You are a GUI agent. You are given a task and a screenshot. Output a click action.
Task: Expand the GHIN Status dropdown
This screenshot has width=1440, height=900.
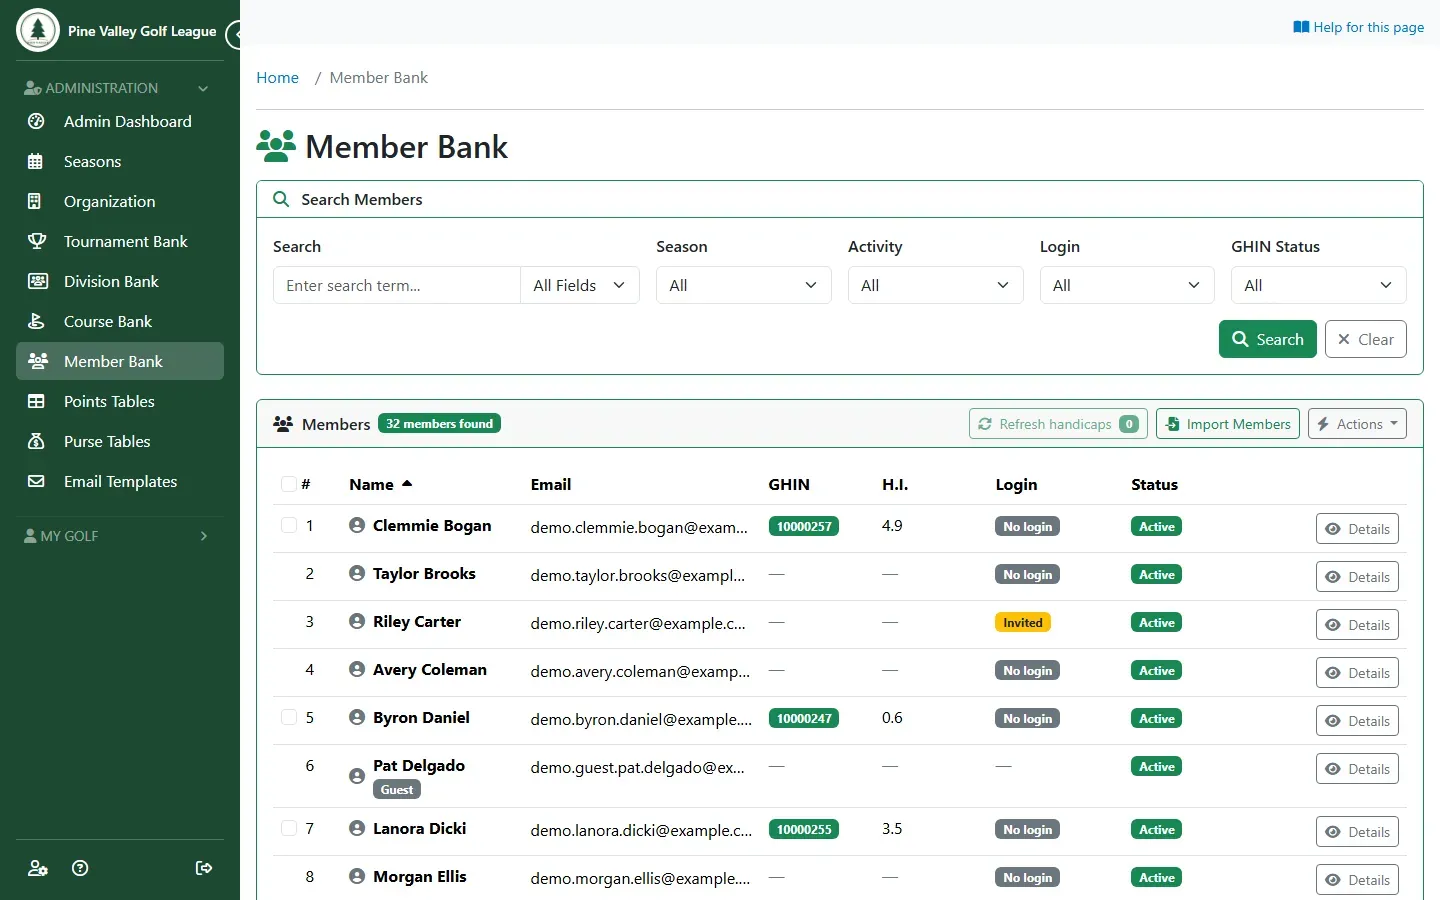(x=1319, y=285)
